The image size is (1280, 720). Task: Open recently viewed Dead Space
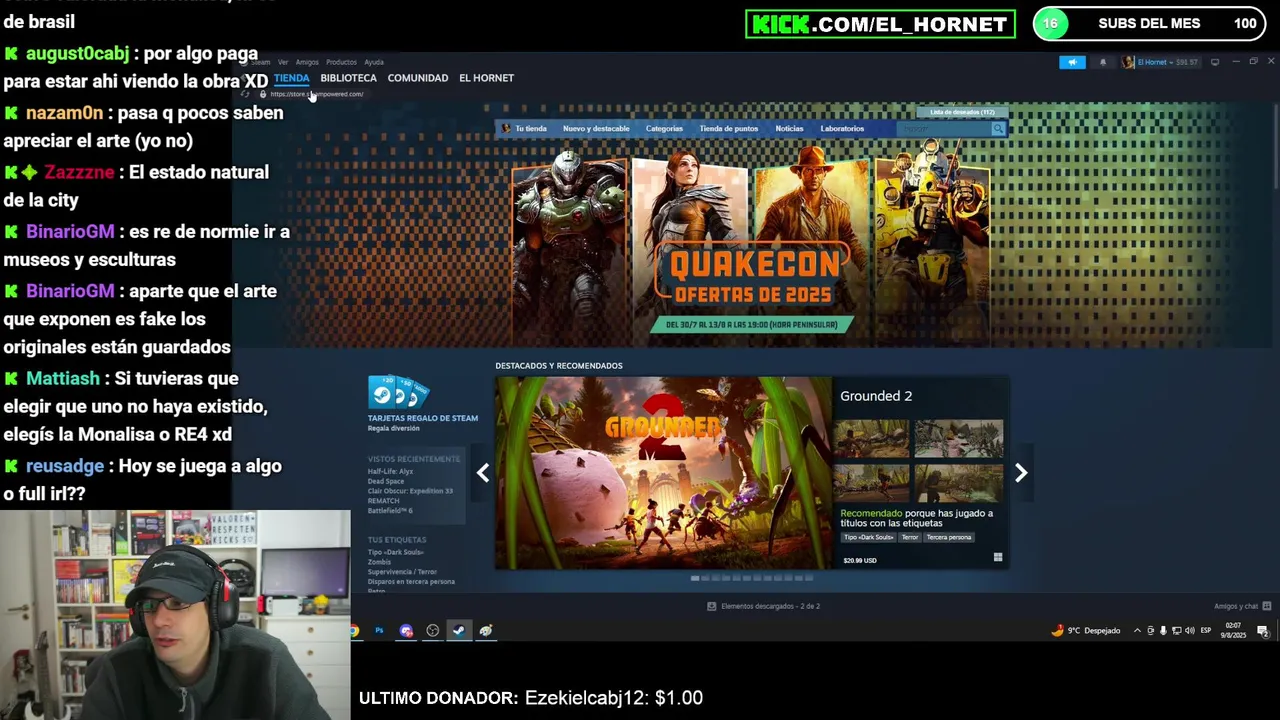click(385, 482)
